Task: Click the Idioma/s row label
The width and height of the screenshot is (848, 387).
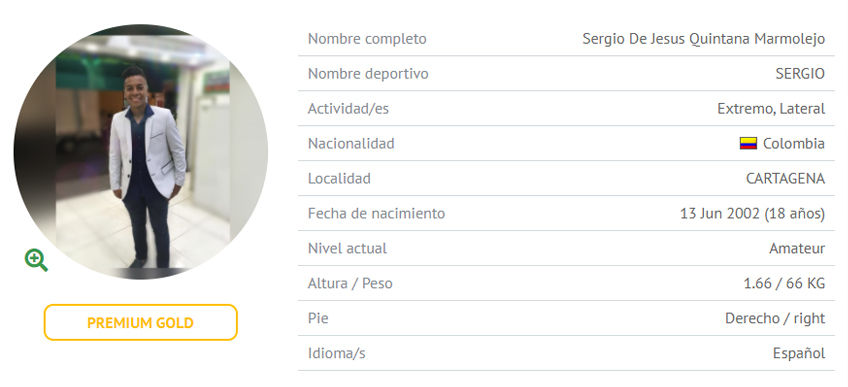Action: point(336,353)
